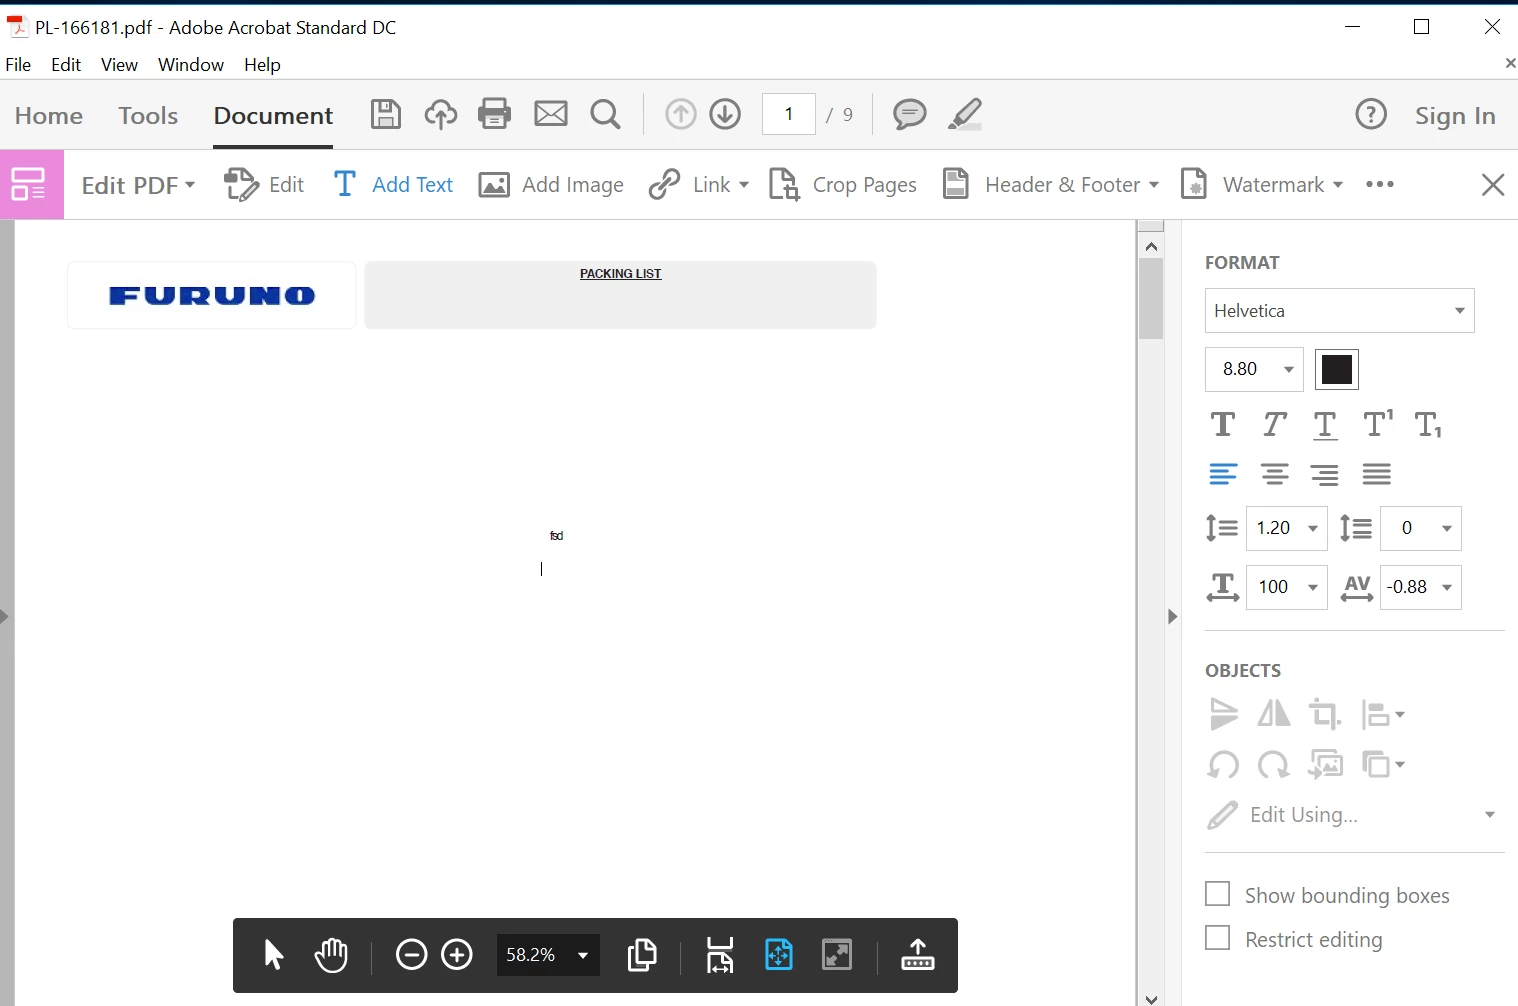This screenshot has width=1518, height=1006.
Task: Open the Edit menu in menu bar
Action: pos(66,64)
